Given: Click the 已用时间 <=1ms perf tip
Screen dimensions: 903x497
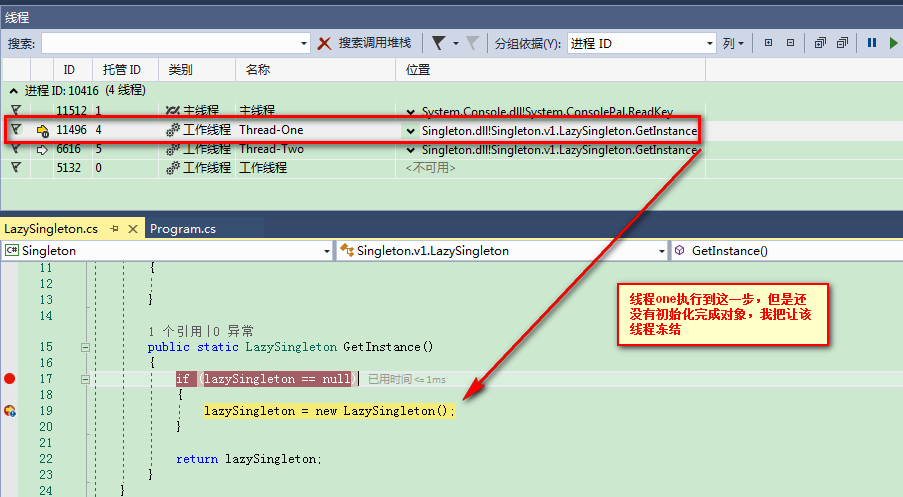Looking at the screenshot, I should pyautogui.click(x=407, y=379).
